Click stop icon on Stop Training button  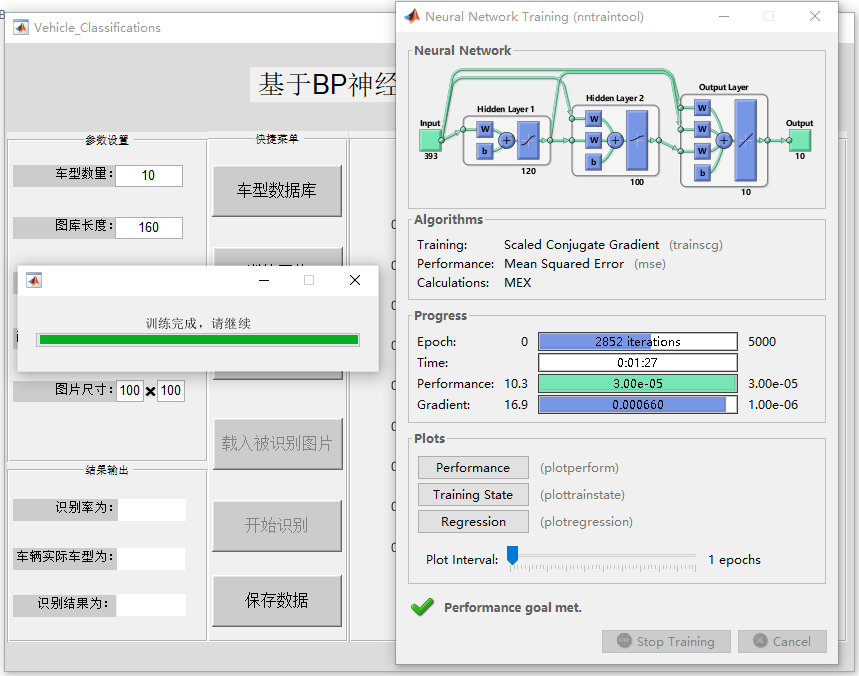[x=624, y=640]
